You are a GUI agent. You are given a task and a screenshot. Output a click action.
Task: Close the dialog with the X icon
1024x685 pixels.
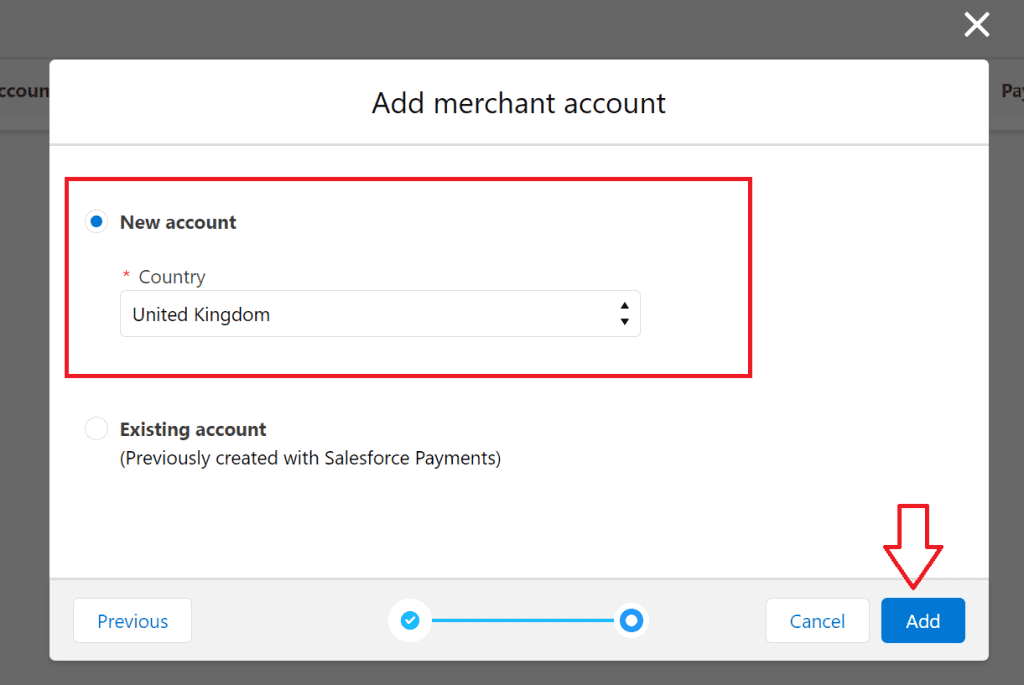coord(976,25)
